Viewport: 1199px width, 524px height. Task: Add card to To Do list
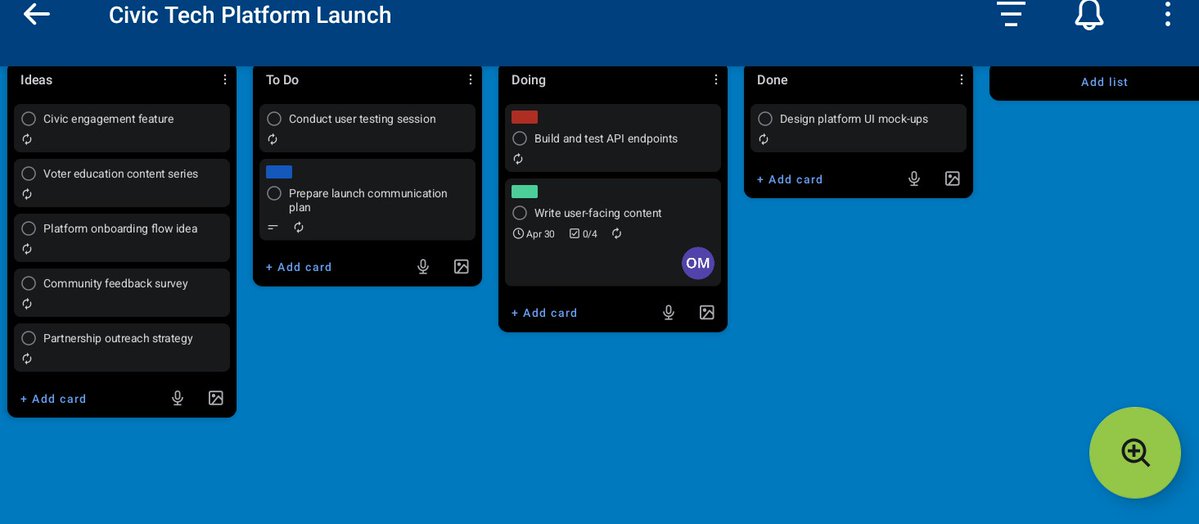[x=298, y=267]
